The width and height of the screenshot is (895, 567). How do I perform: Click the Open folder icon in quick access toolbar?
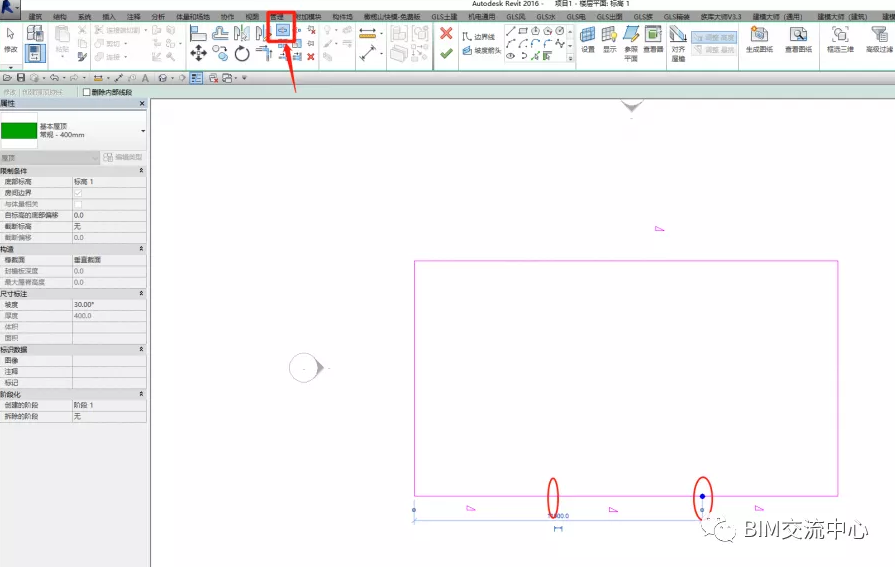tap(7, 78)
